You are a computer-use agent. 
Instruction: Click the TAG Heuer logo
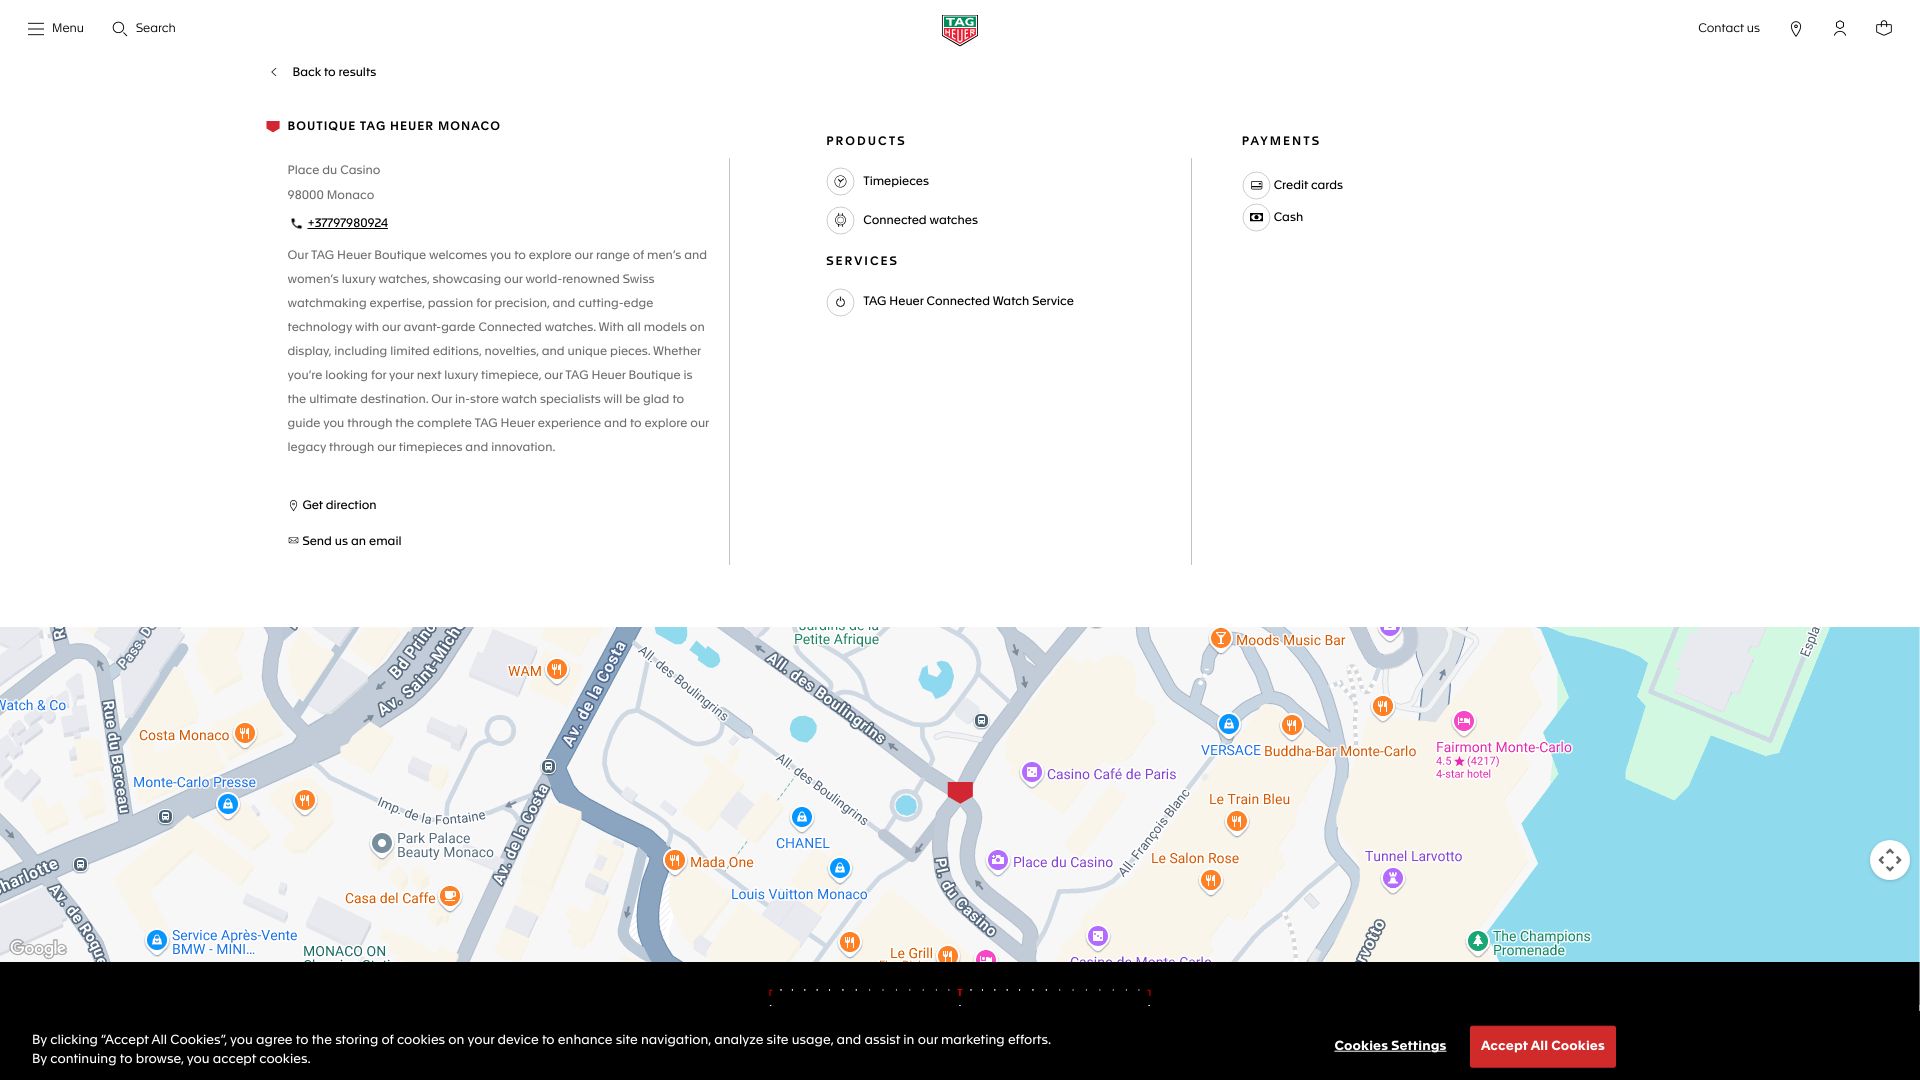960,30
